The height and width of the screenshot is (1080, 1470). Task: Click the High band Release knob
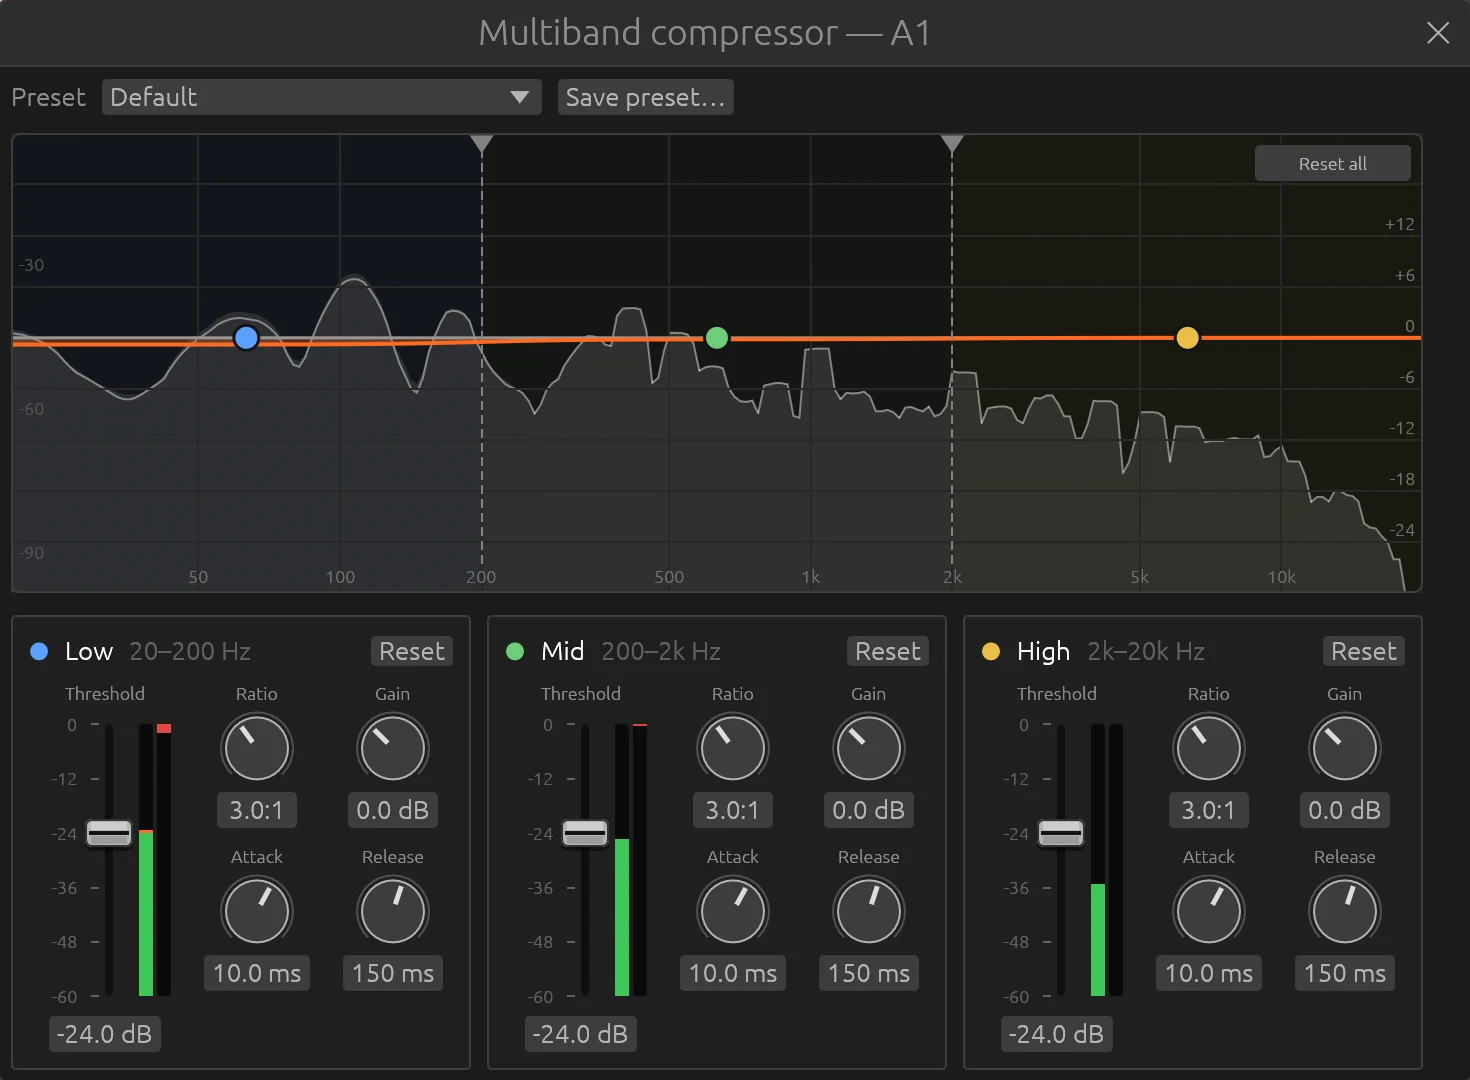[x=1345, y=911]
